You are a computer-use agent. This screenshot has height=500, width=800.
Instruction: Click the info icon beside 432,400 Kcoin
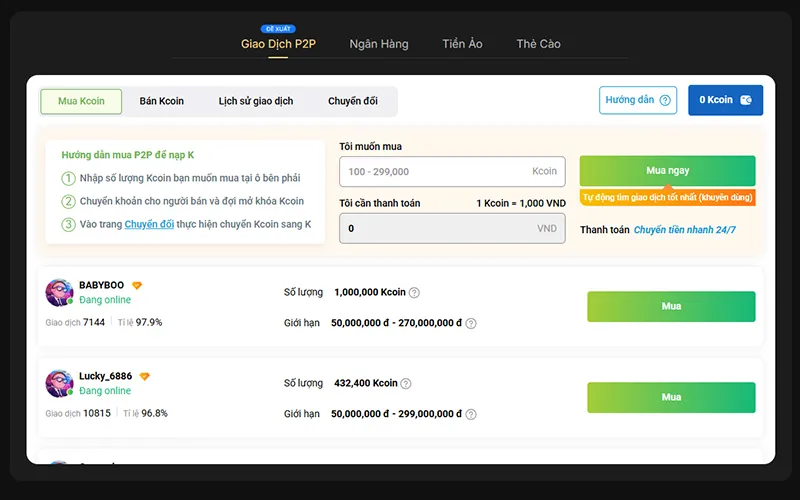tap(406, 384)
